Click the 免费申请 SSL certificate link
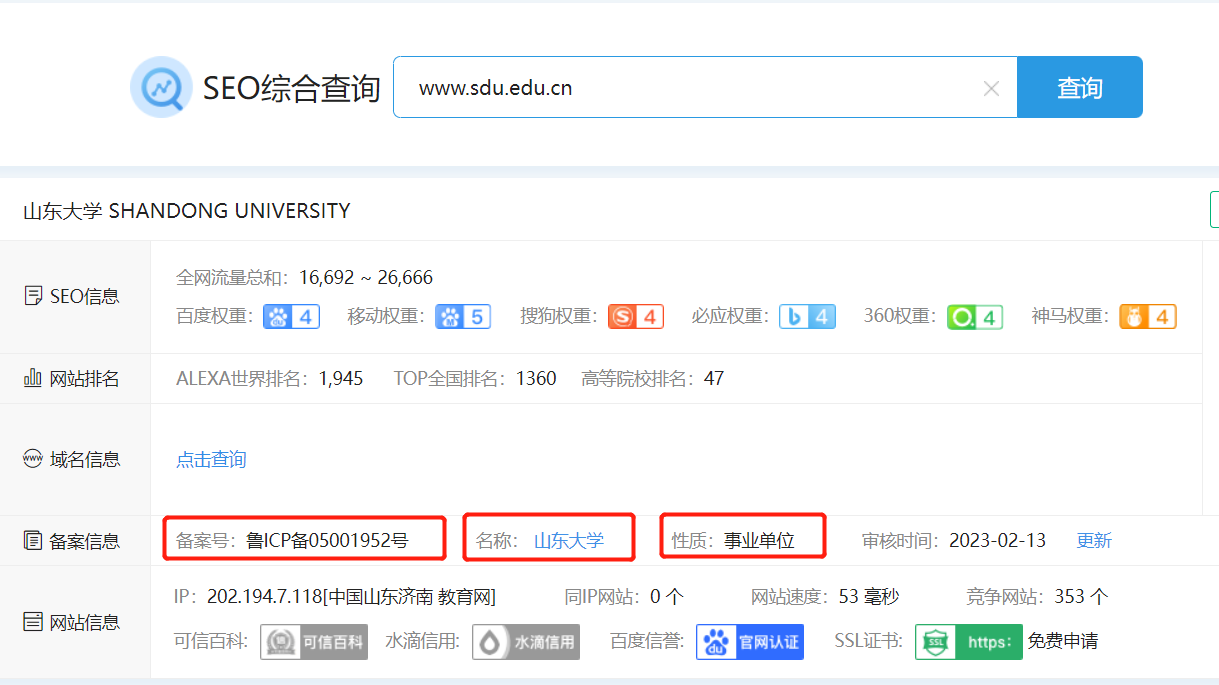Image resolution: width=1219 pixels, height=685 pixels. pyautogui.click(x=1062, y=642)
